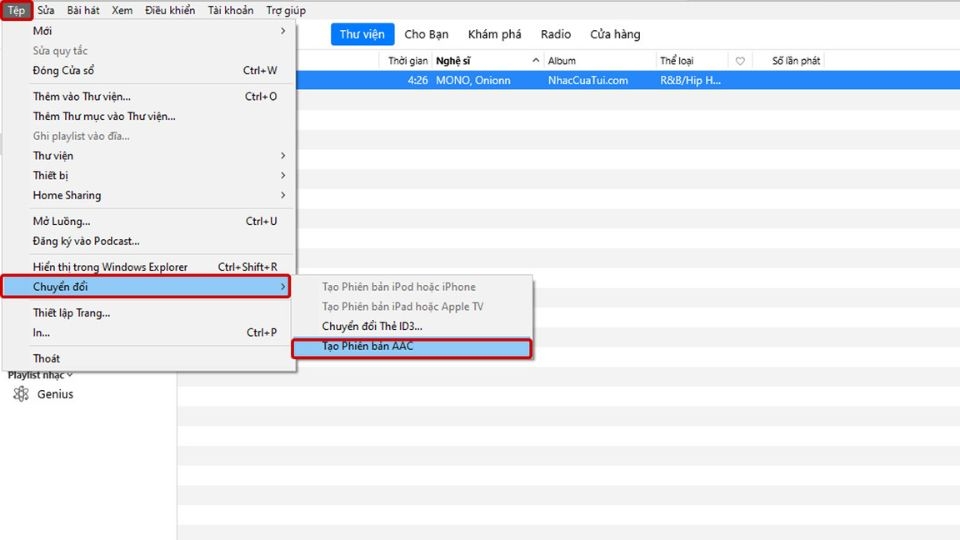Image resolution: width=960 pixels, height=540 pixels.
Task: Choose Thiết lập Trang... entry
Action: pos(149,313)
